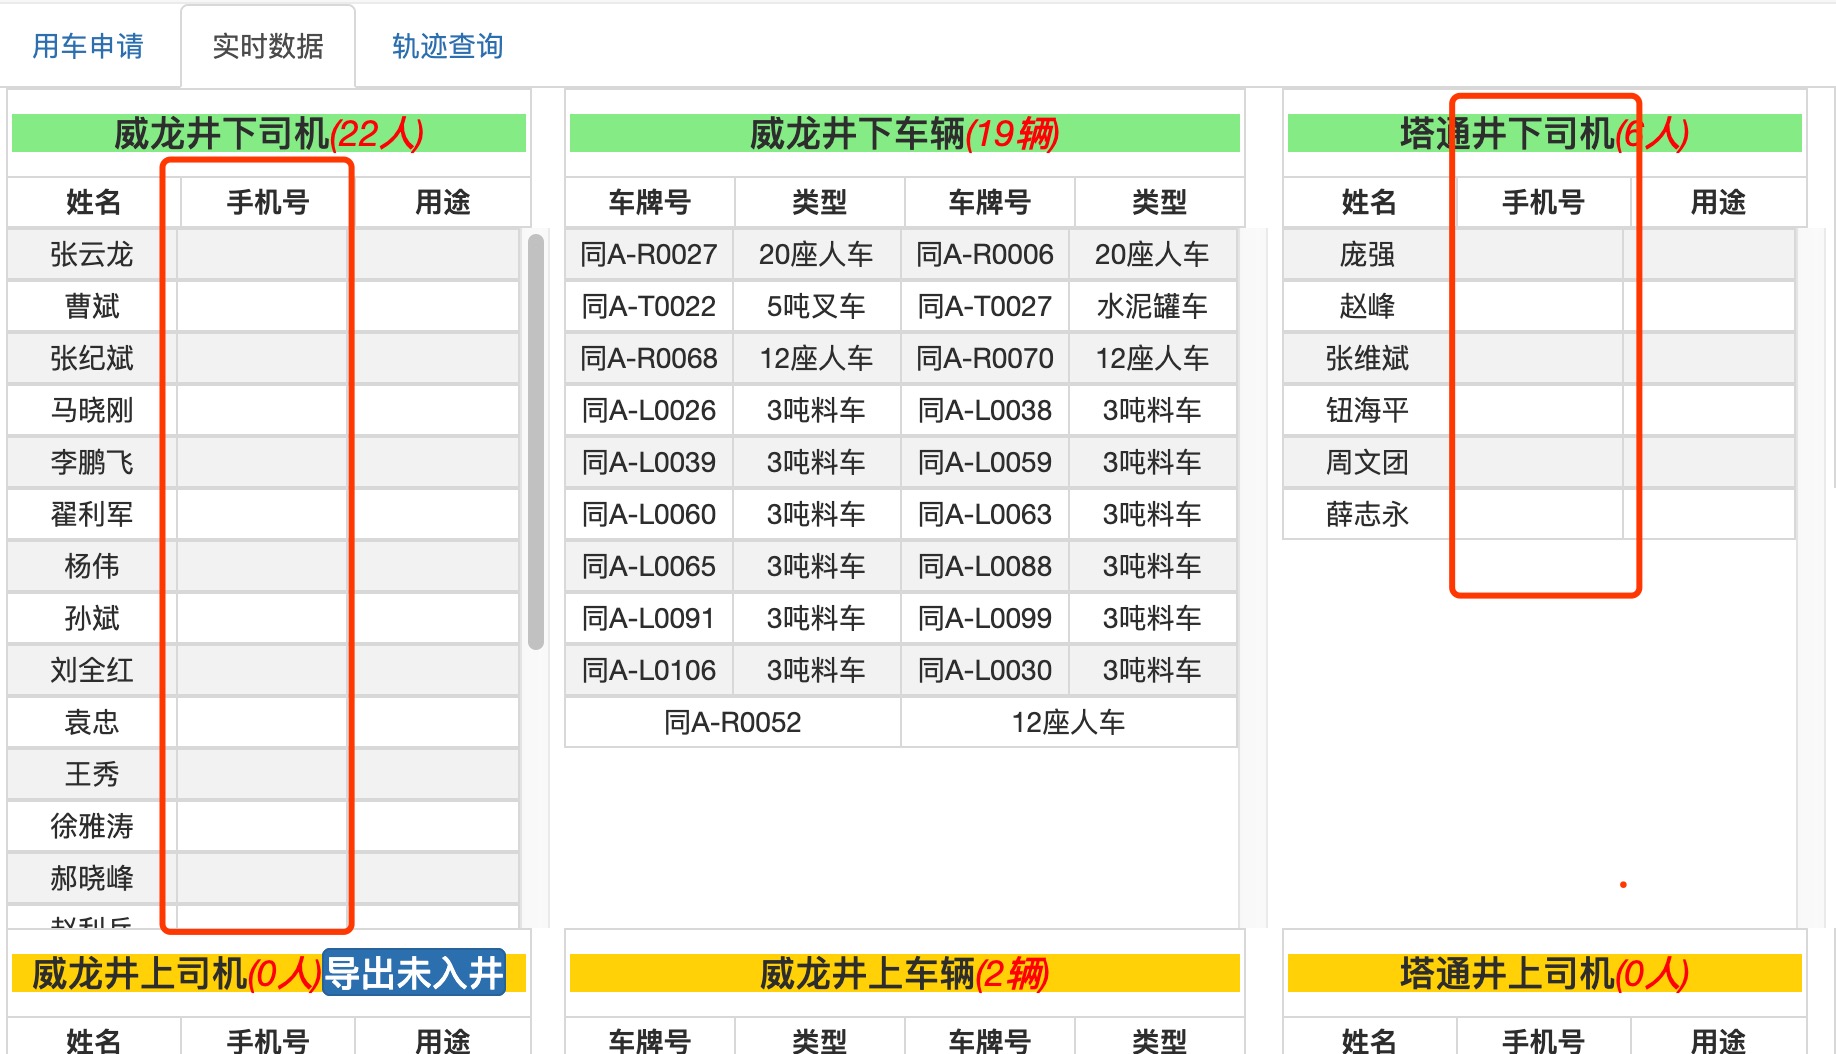Image resolution: width=1836 pixels, height=1054 pixels.
Task: Select driver 张云龙 in the list
Action: point(92,255)
